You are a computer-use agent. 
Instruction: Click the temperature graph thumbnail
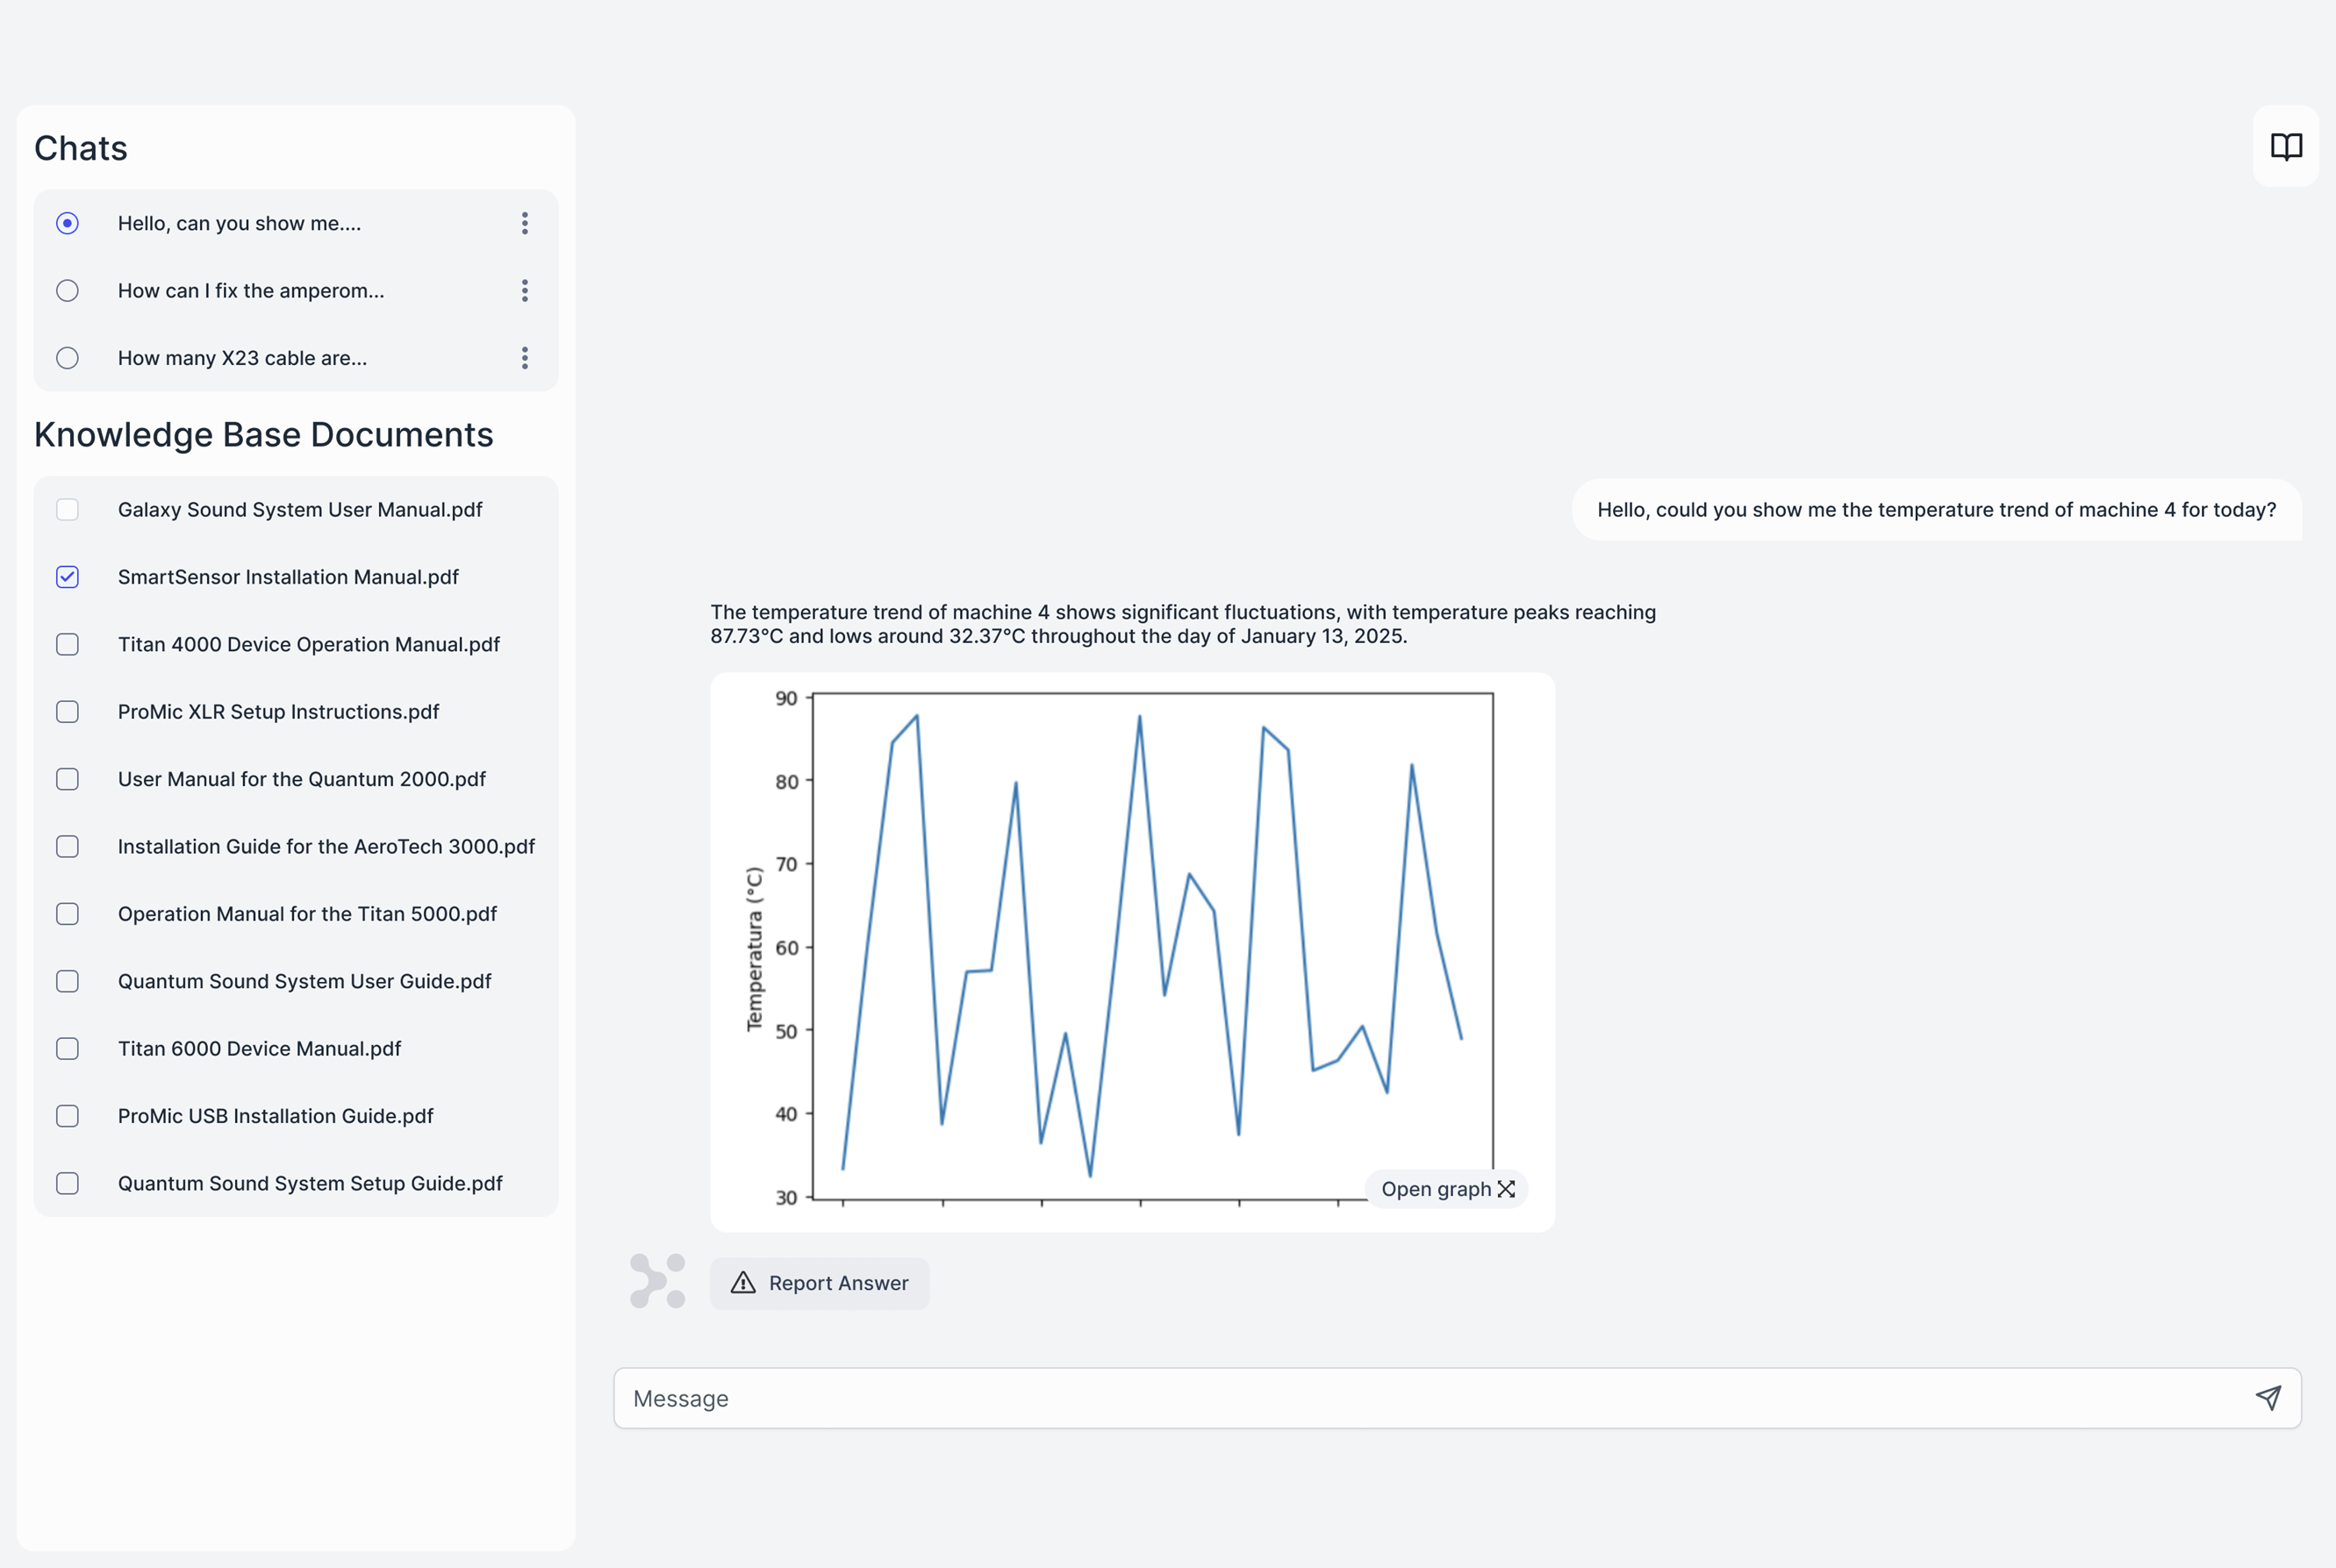click(1130, 940)
